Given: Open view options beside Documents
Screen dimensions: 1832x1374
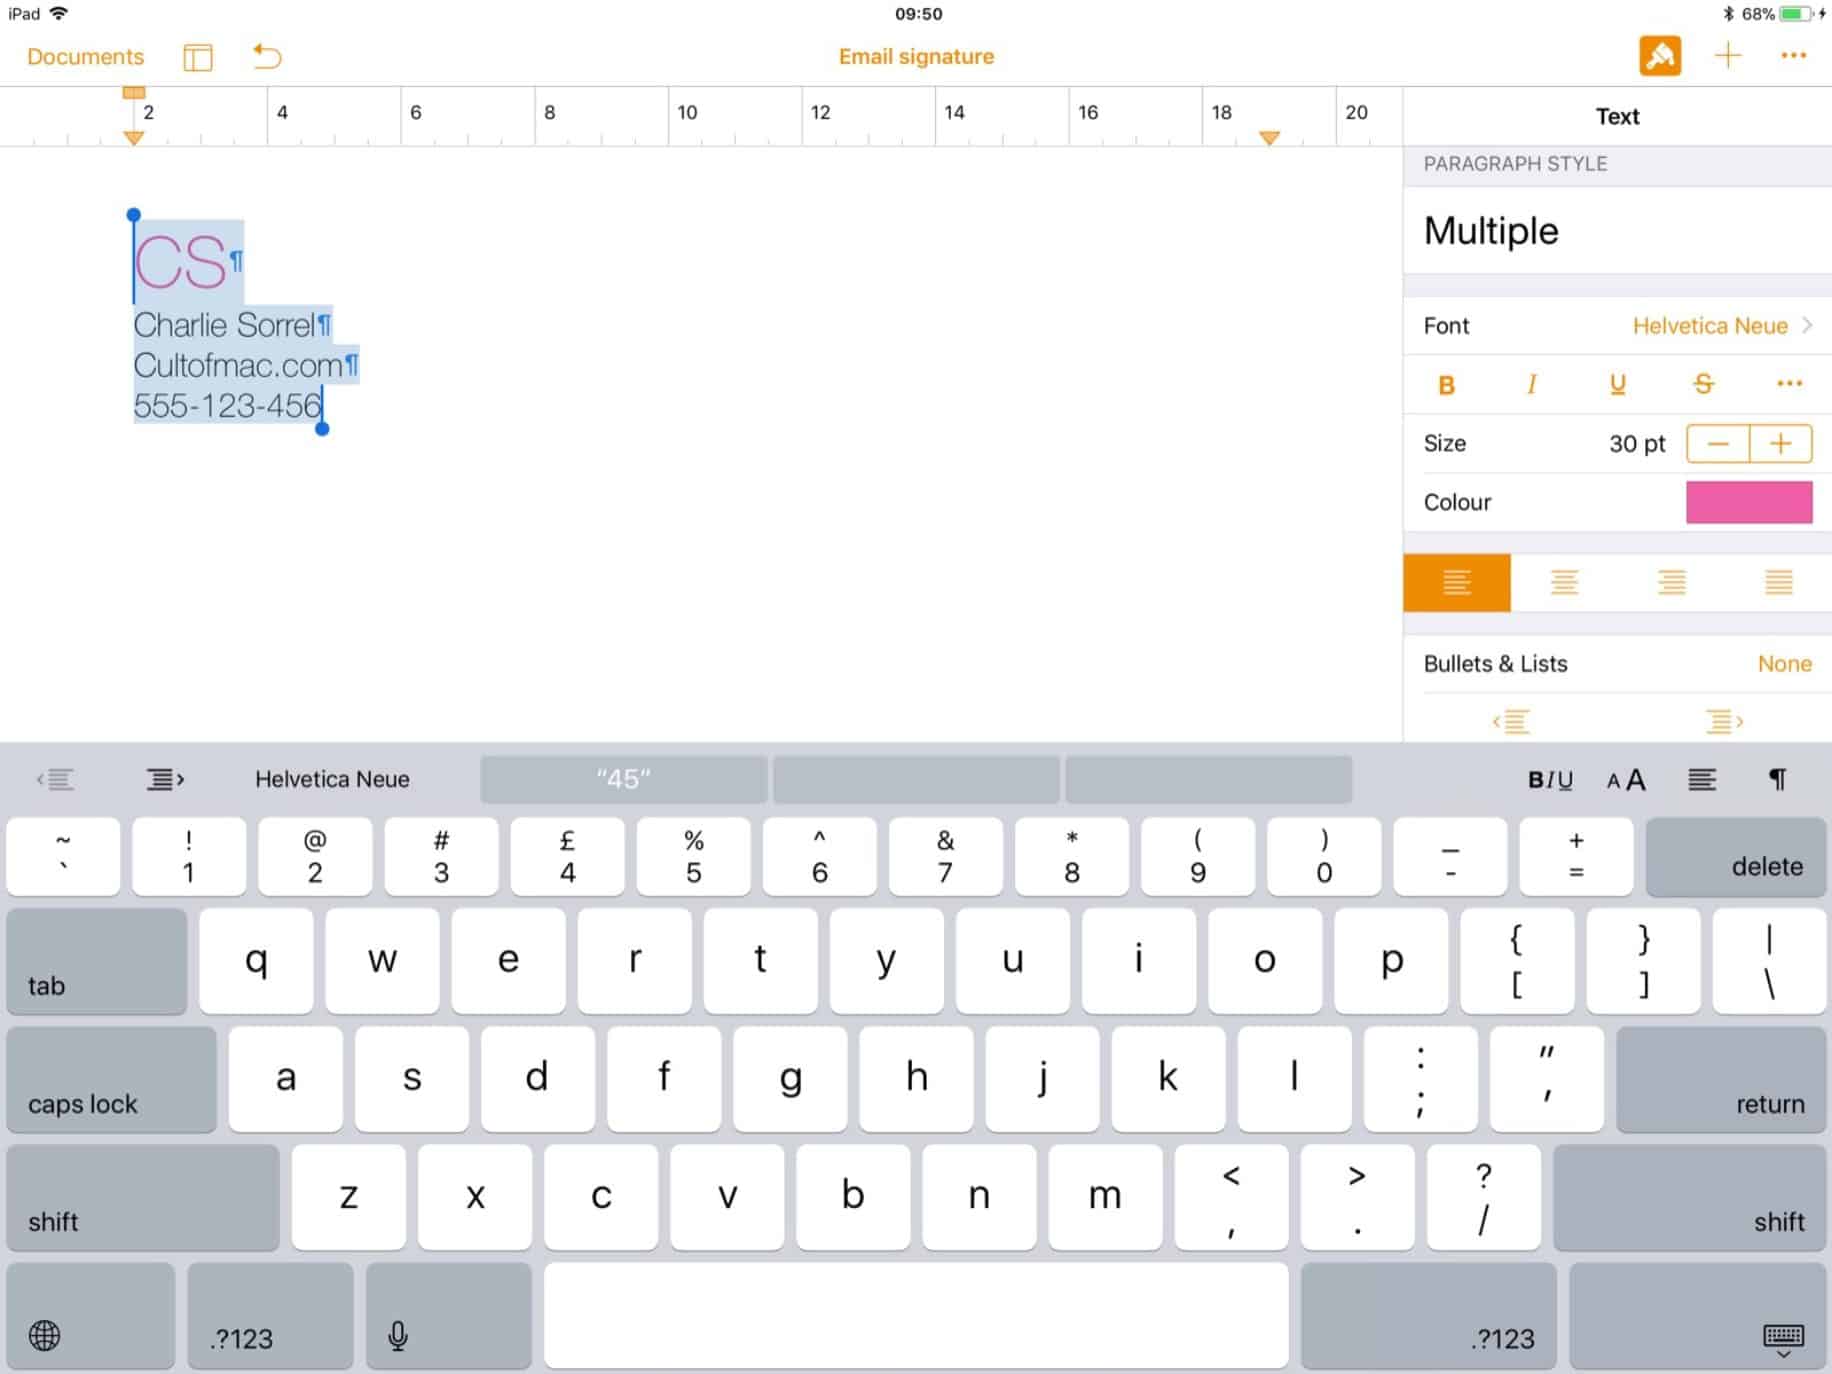Looking at the screenshot, I should (197, 58).
